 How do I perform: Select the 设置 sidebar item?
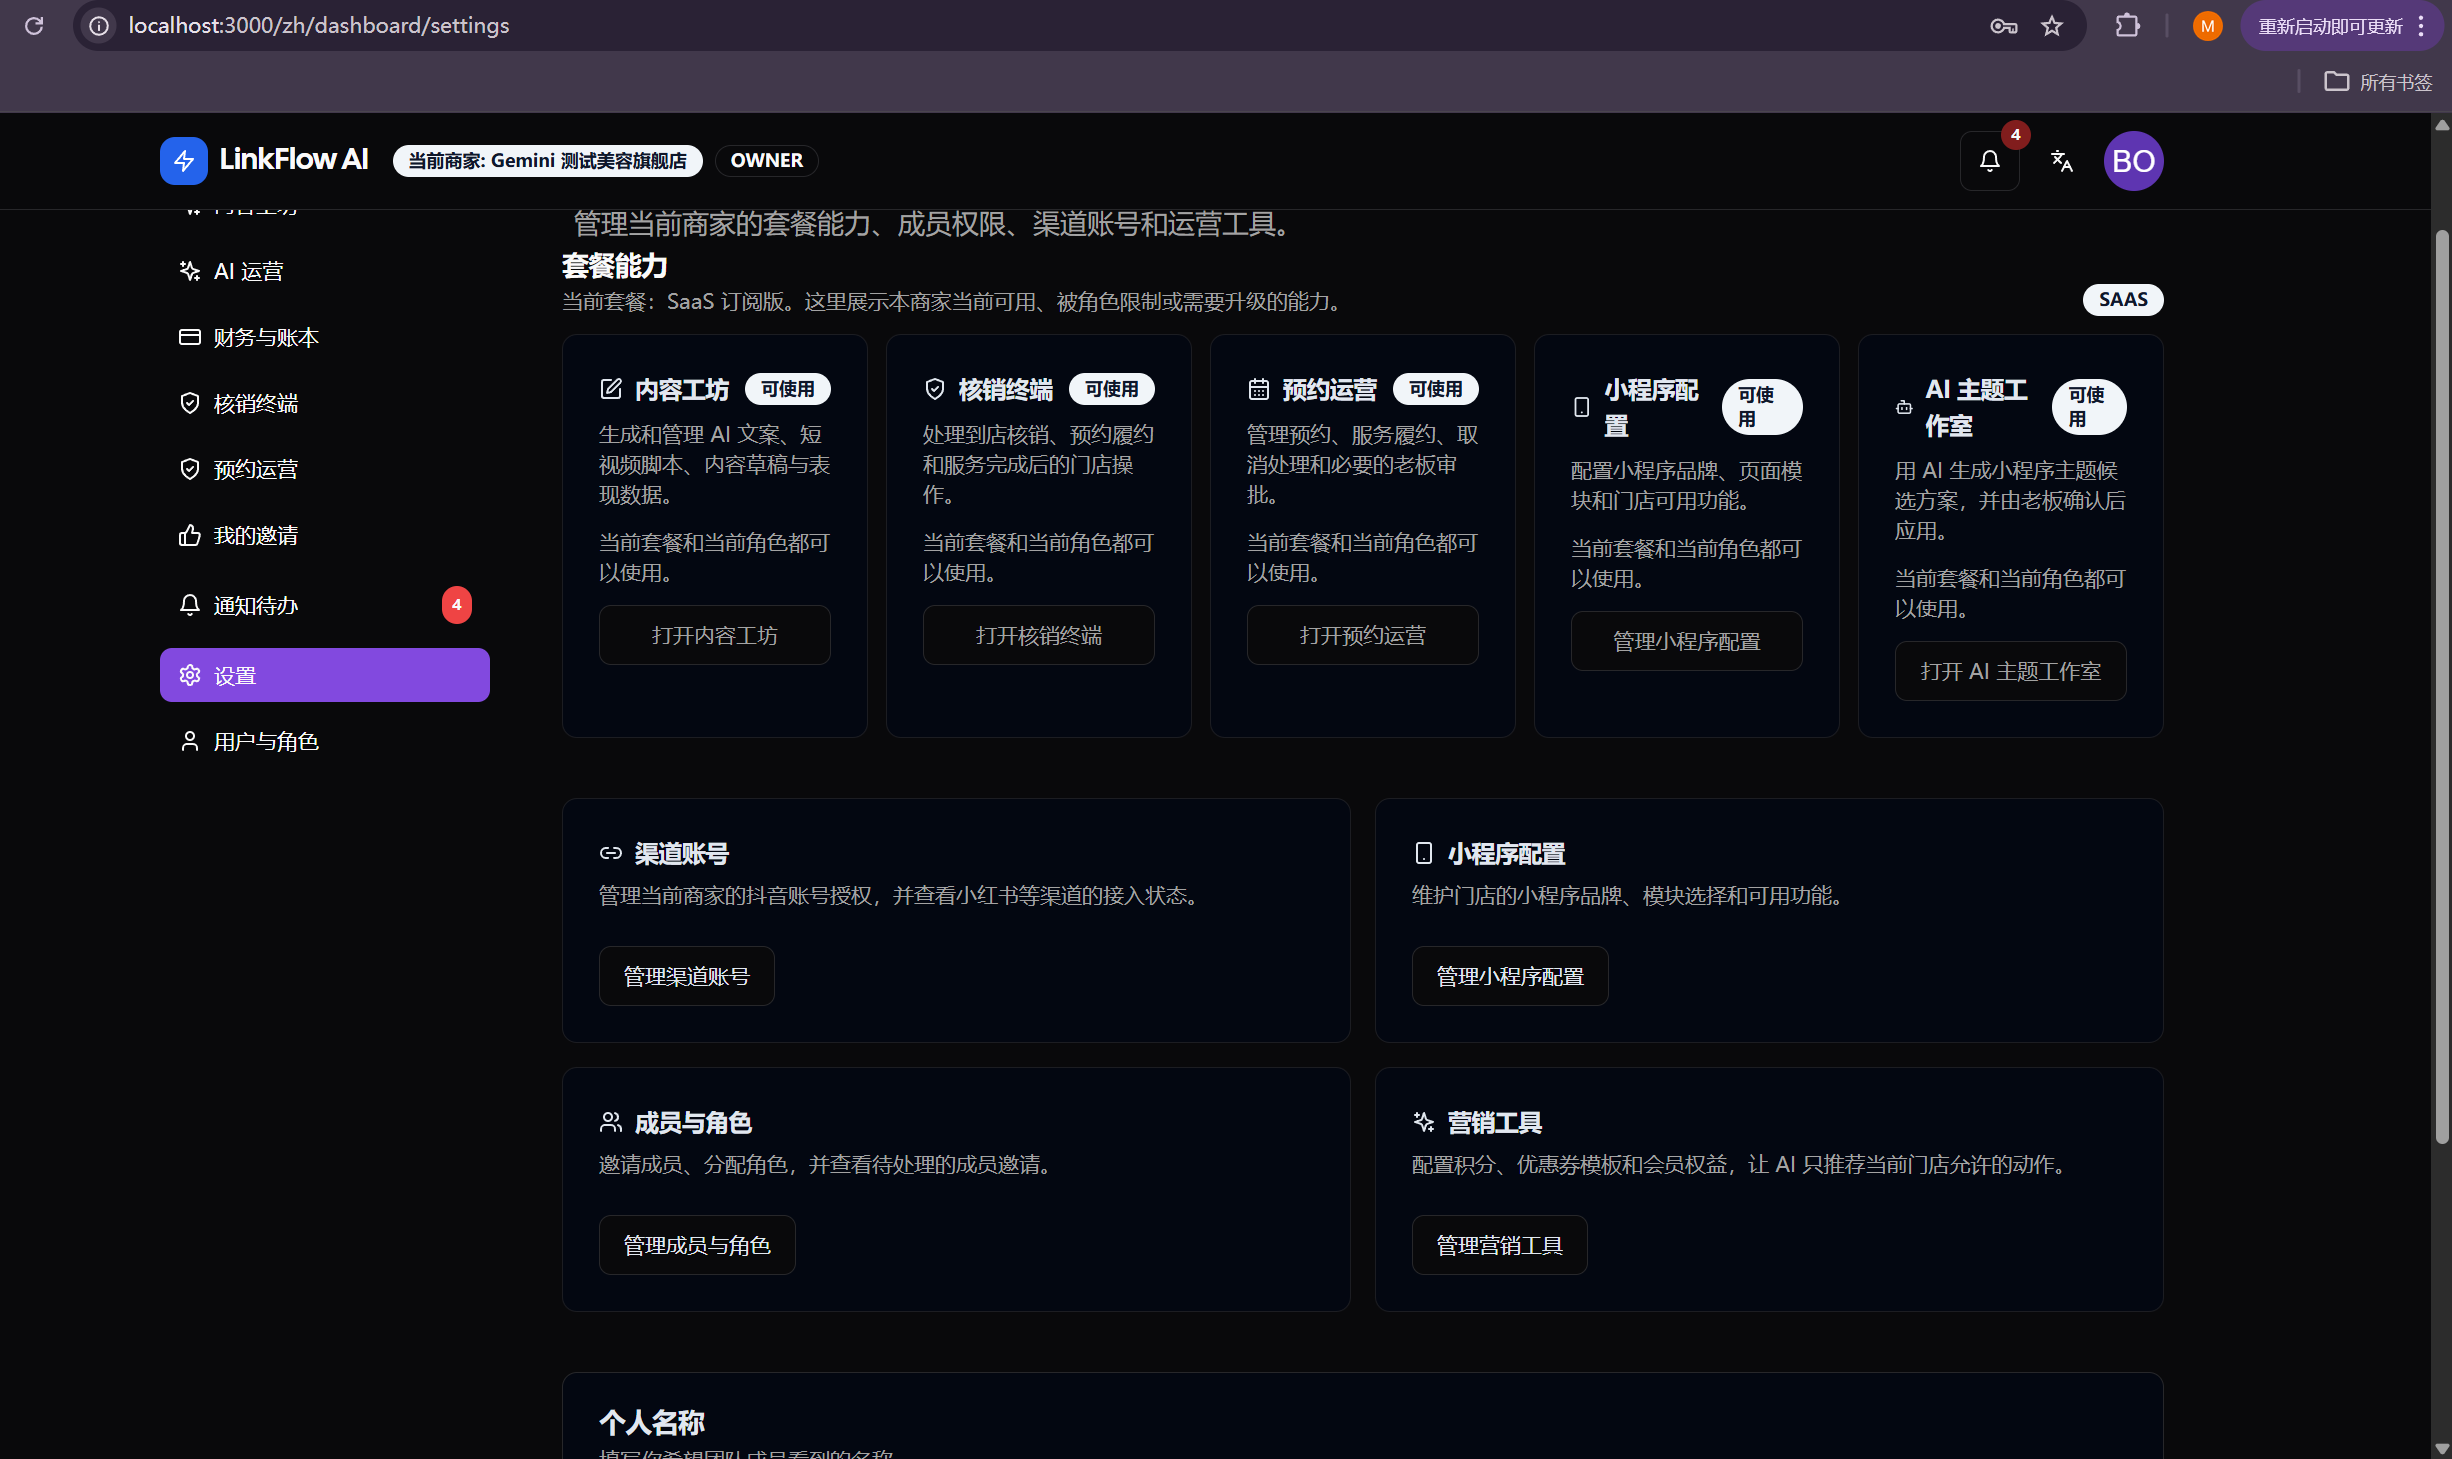pyautogui.click(x=325, y=675)
